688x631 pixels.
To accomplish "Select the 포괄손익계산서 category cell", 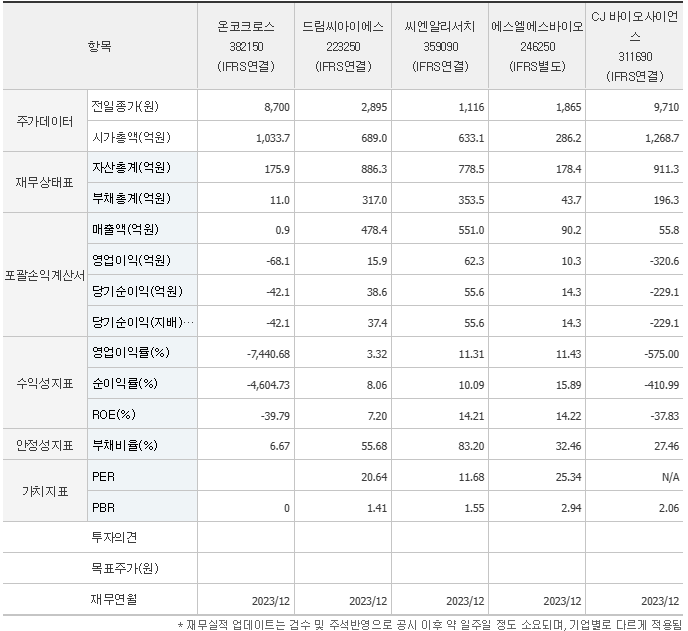I will 45,276.
